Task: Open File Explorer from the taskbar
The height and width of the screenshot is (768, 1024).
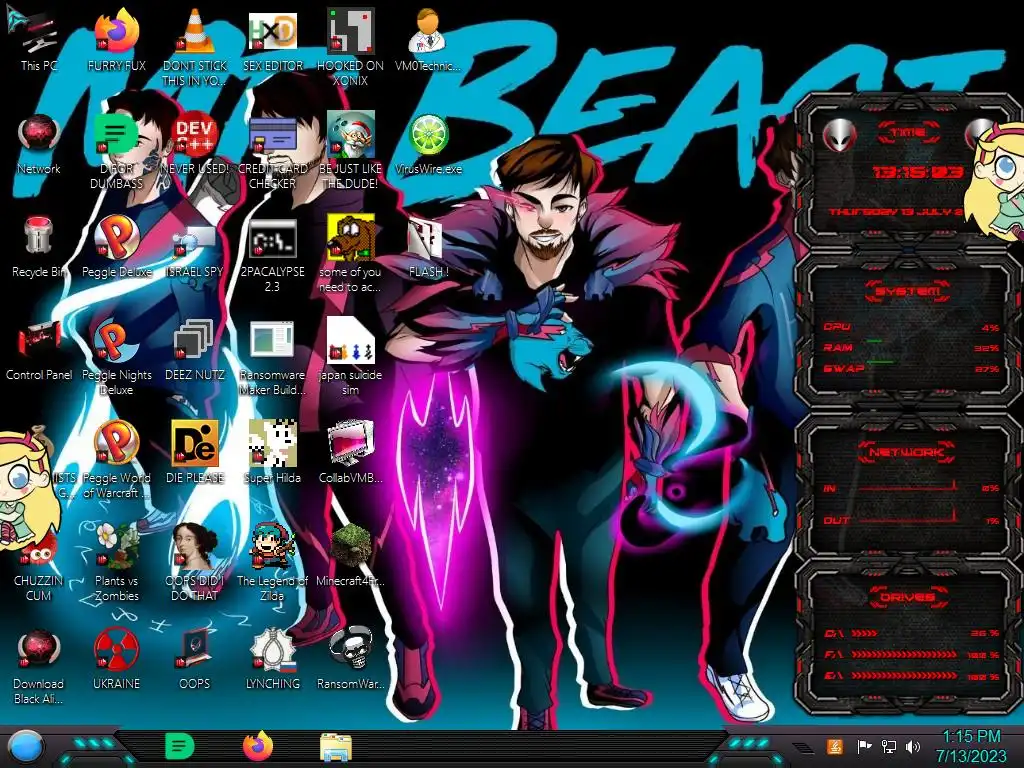Action: coord(336,748)
